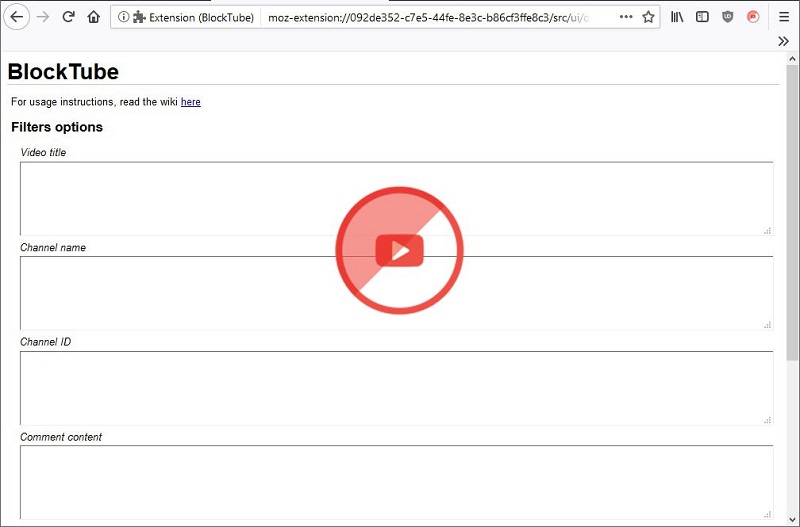Toggle the sidebar view icon
This screenshot has height=527, width=800.
pyautogui.click(x=702, y=17)
